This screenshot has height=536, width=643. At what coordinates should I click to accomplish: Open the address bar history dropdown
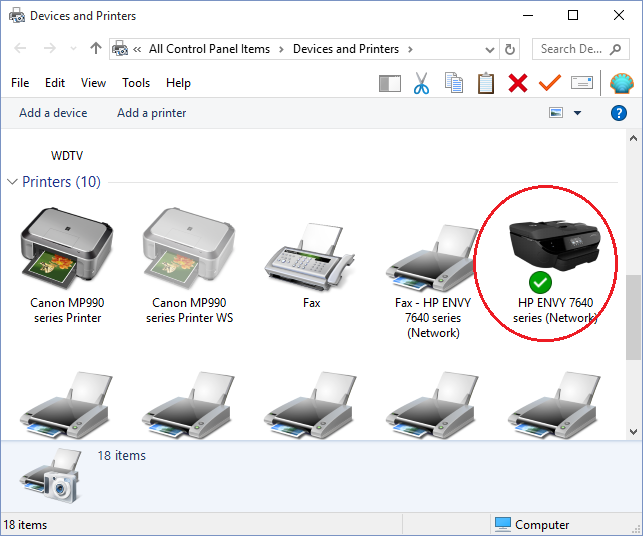[489, 50]
